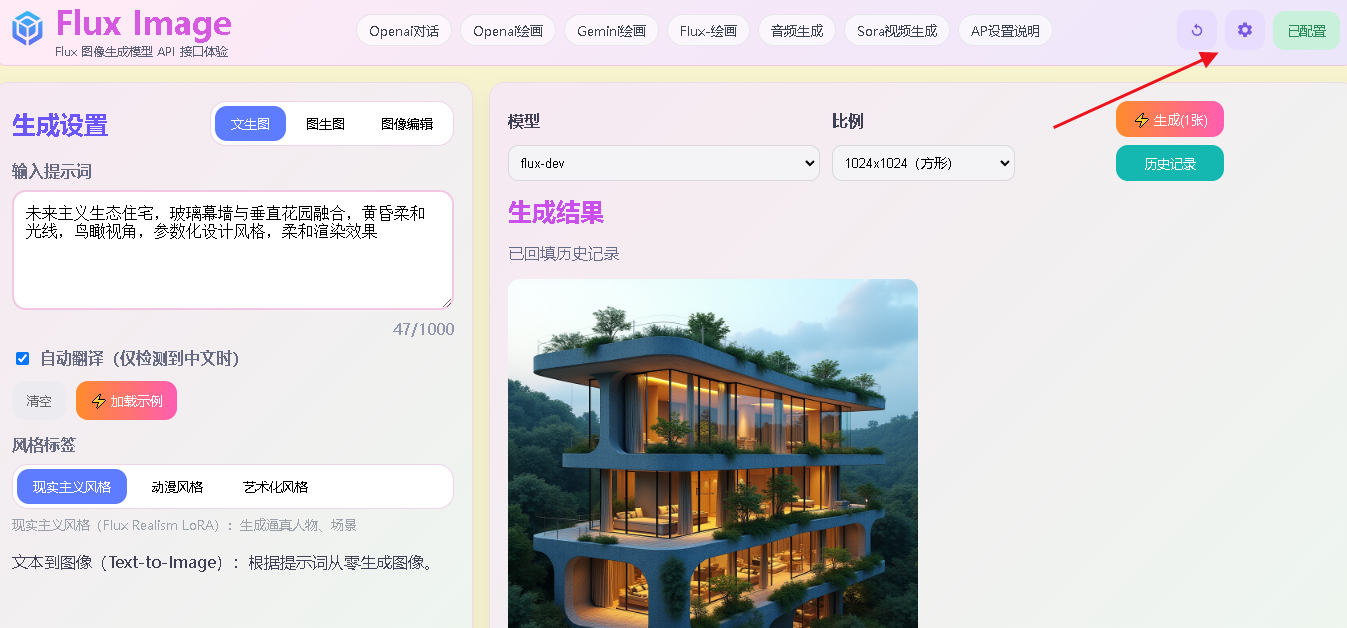Open the Sora视频生成 nav item
This screenshot has width=1347, height=628.
(897, 31)
